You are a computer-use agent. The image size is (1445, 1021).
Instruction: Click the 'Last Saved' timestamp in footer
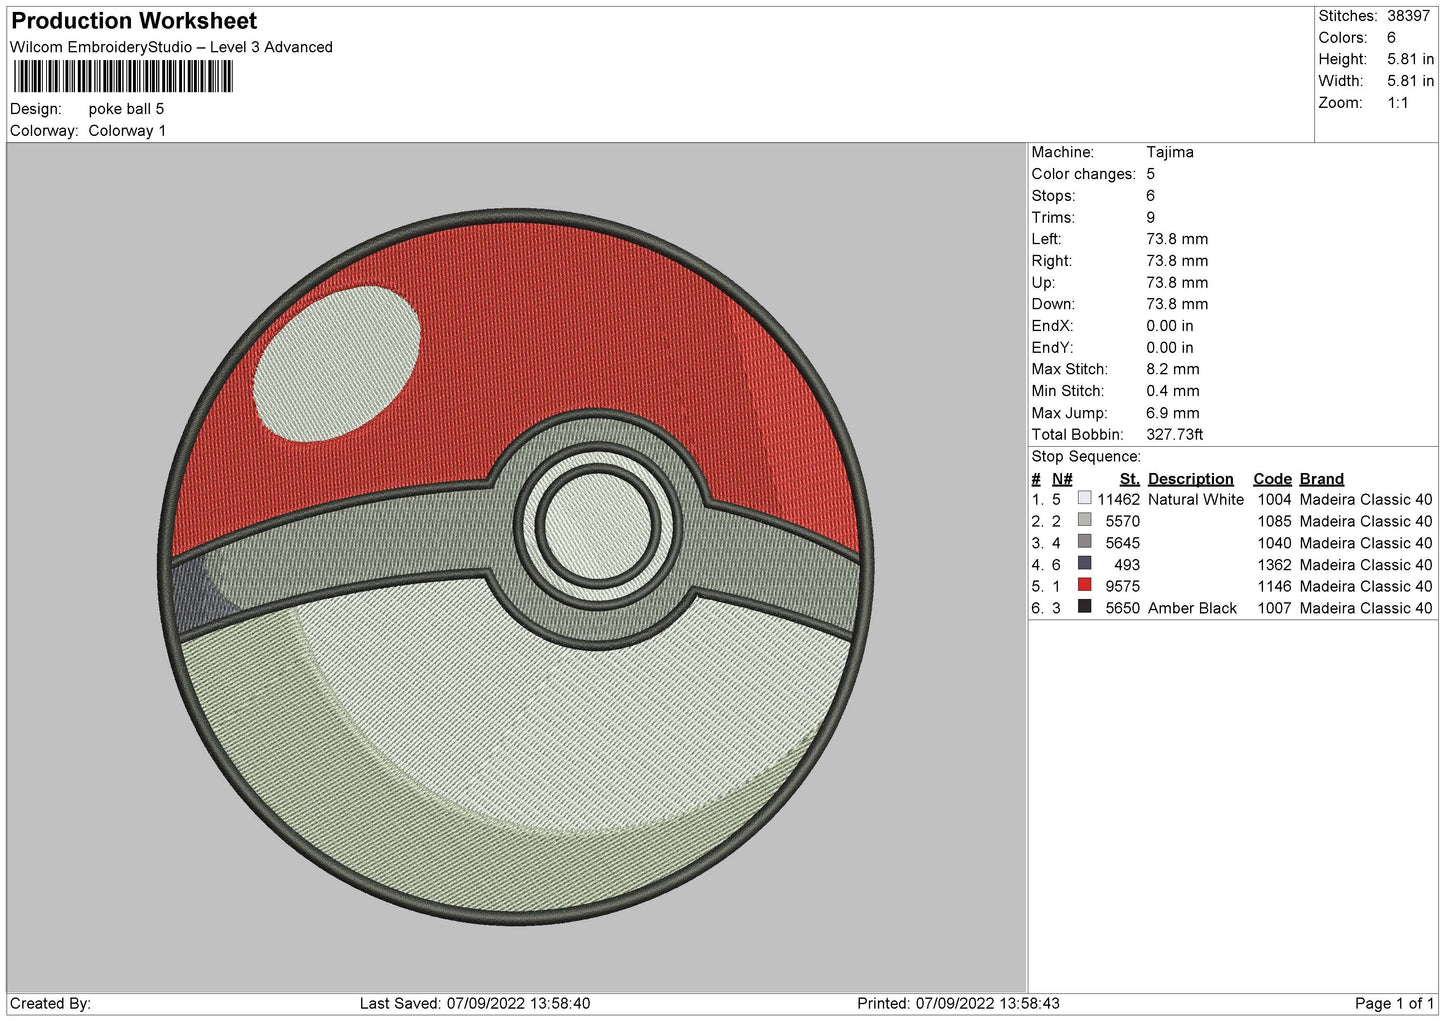point(475,1004)
